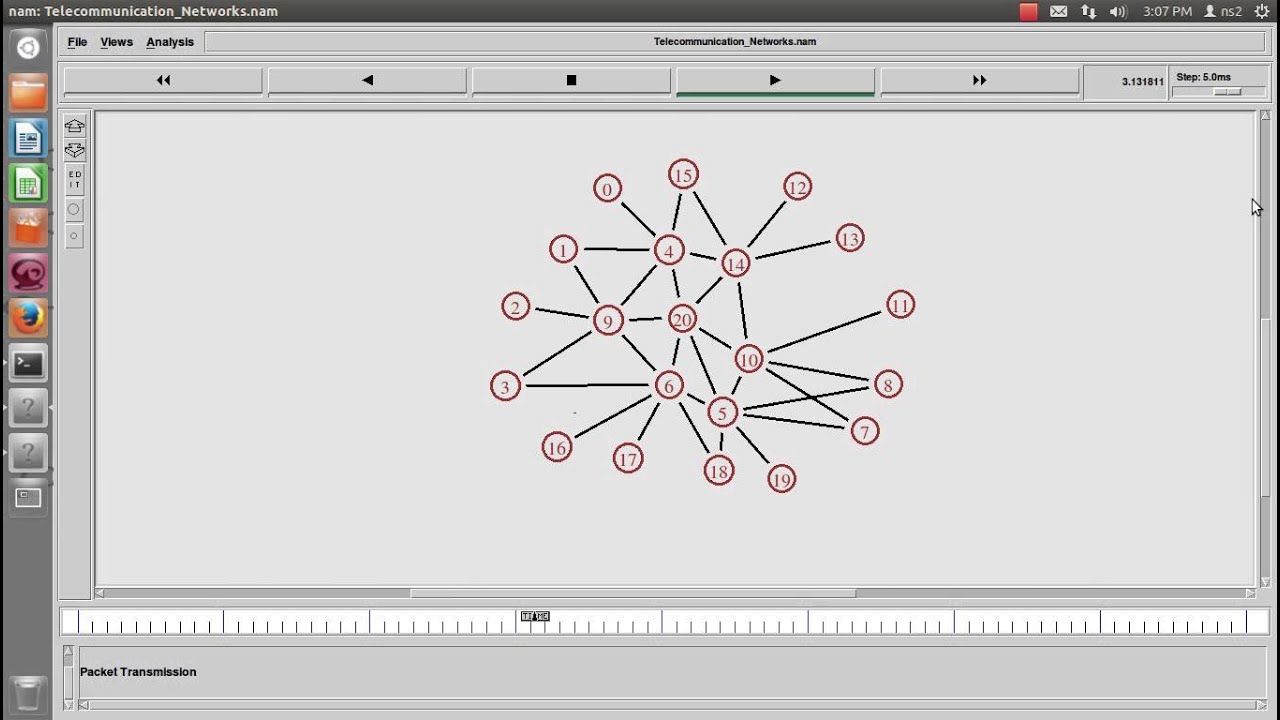Screen dimensions: 1280x720
Task: Open the Terminal from the dock
Action: pyautogui.click(x=28, y=364)
